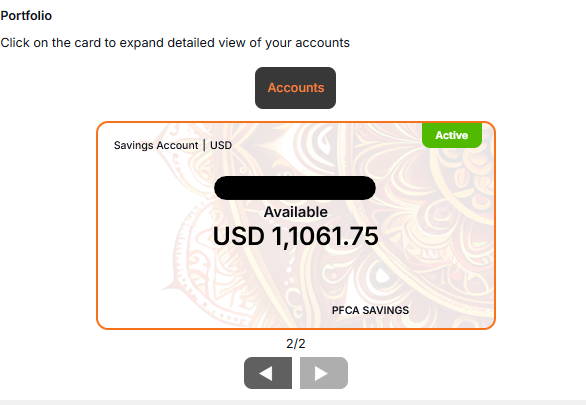The width and height of the screenshot is (586, 405).
Task: Click the Portfolio heading
Action: pos(26,16)
